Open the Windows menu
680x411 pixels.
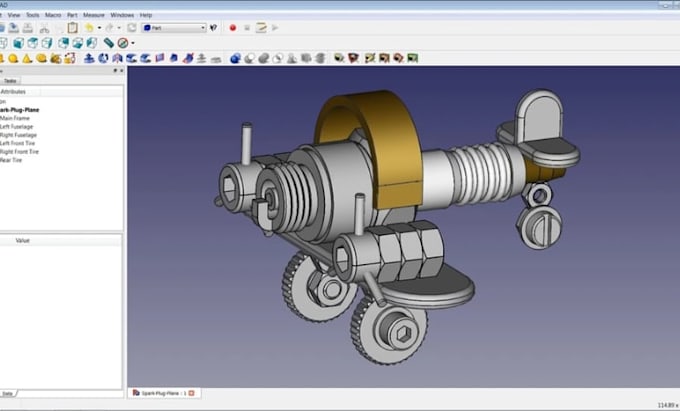pos(122,15)
